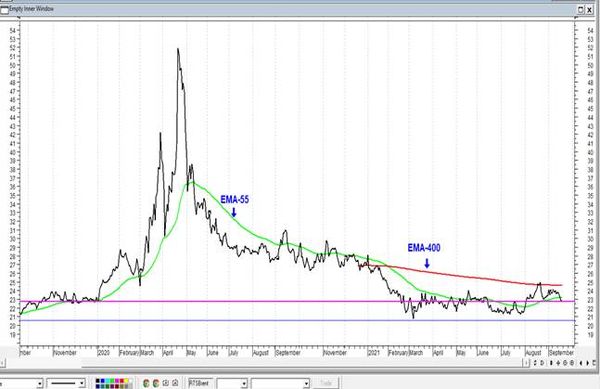The height and width of the screenshot is (389, 600).
Task: Click the Empty Inner Window title icon
Action: coord(5,10)
